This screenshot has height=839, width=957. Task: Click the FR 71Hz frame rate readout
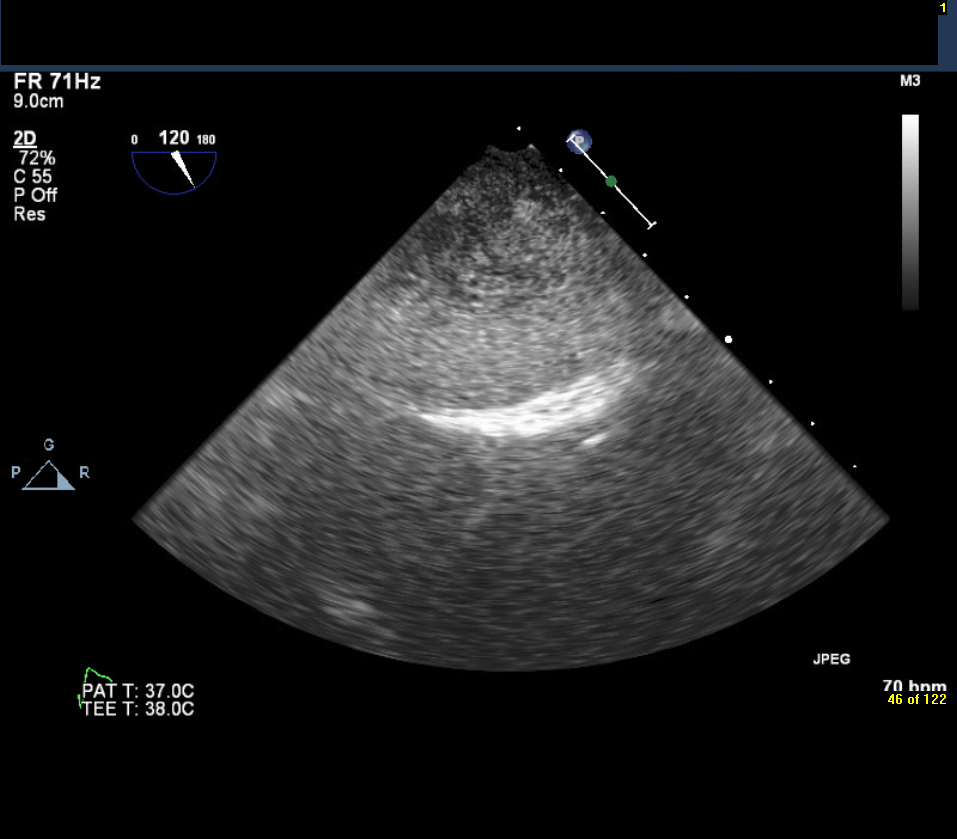point(57,82)
